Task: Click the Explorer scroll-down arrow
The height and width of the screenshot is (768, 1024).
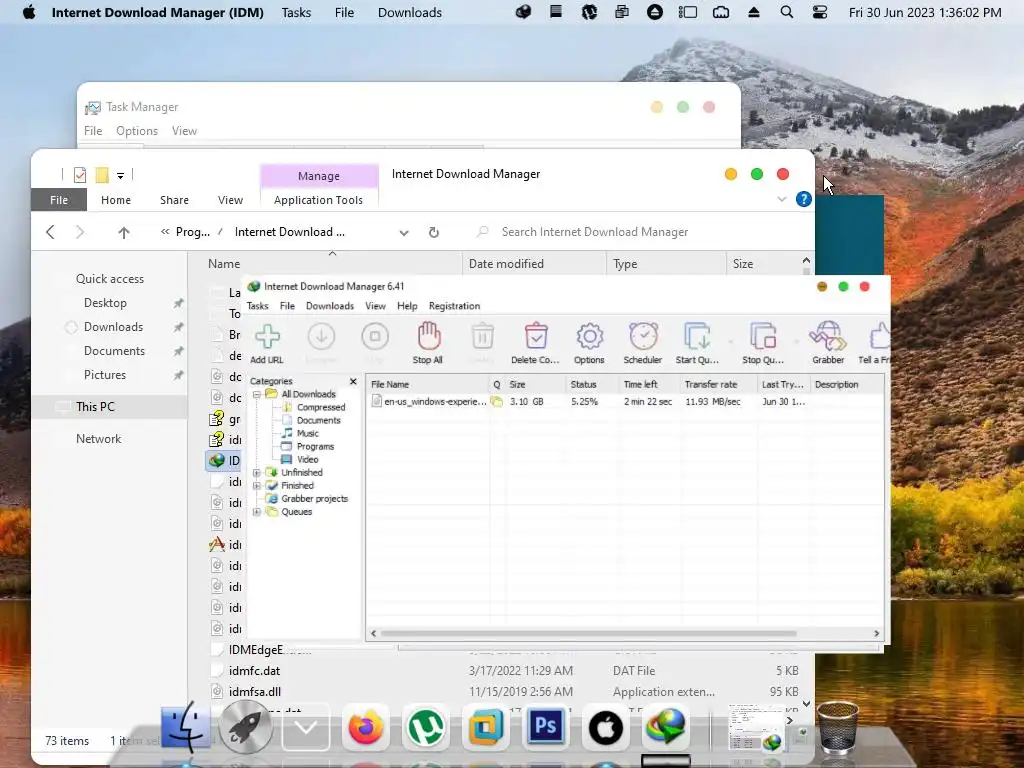Action: (807, 703)
